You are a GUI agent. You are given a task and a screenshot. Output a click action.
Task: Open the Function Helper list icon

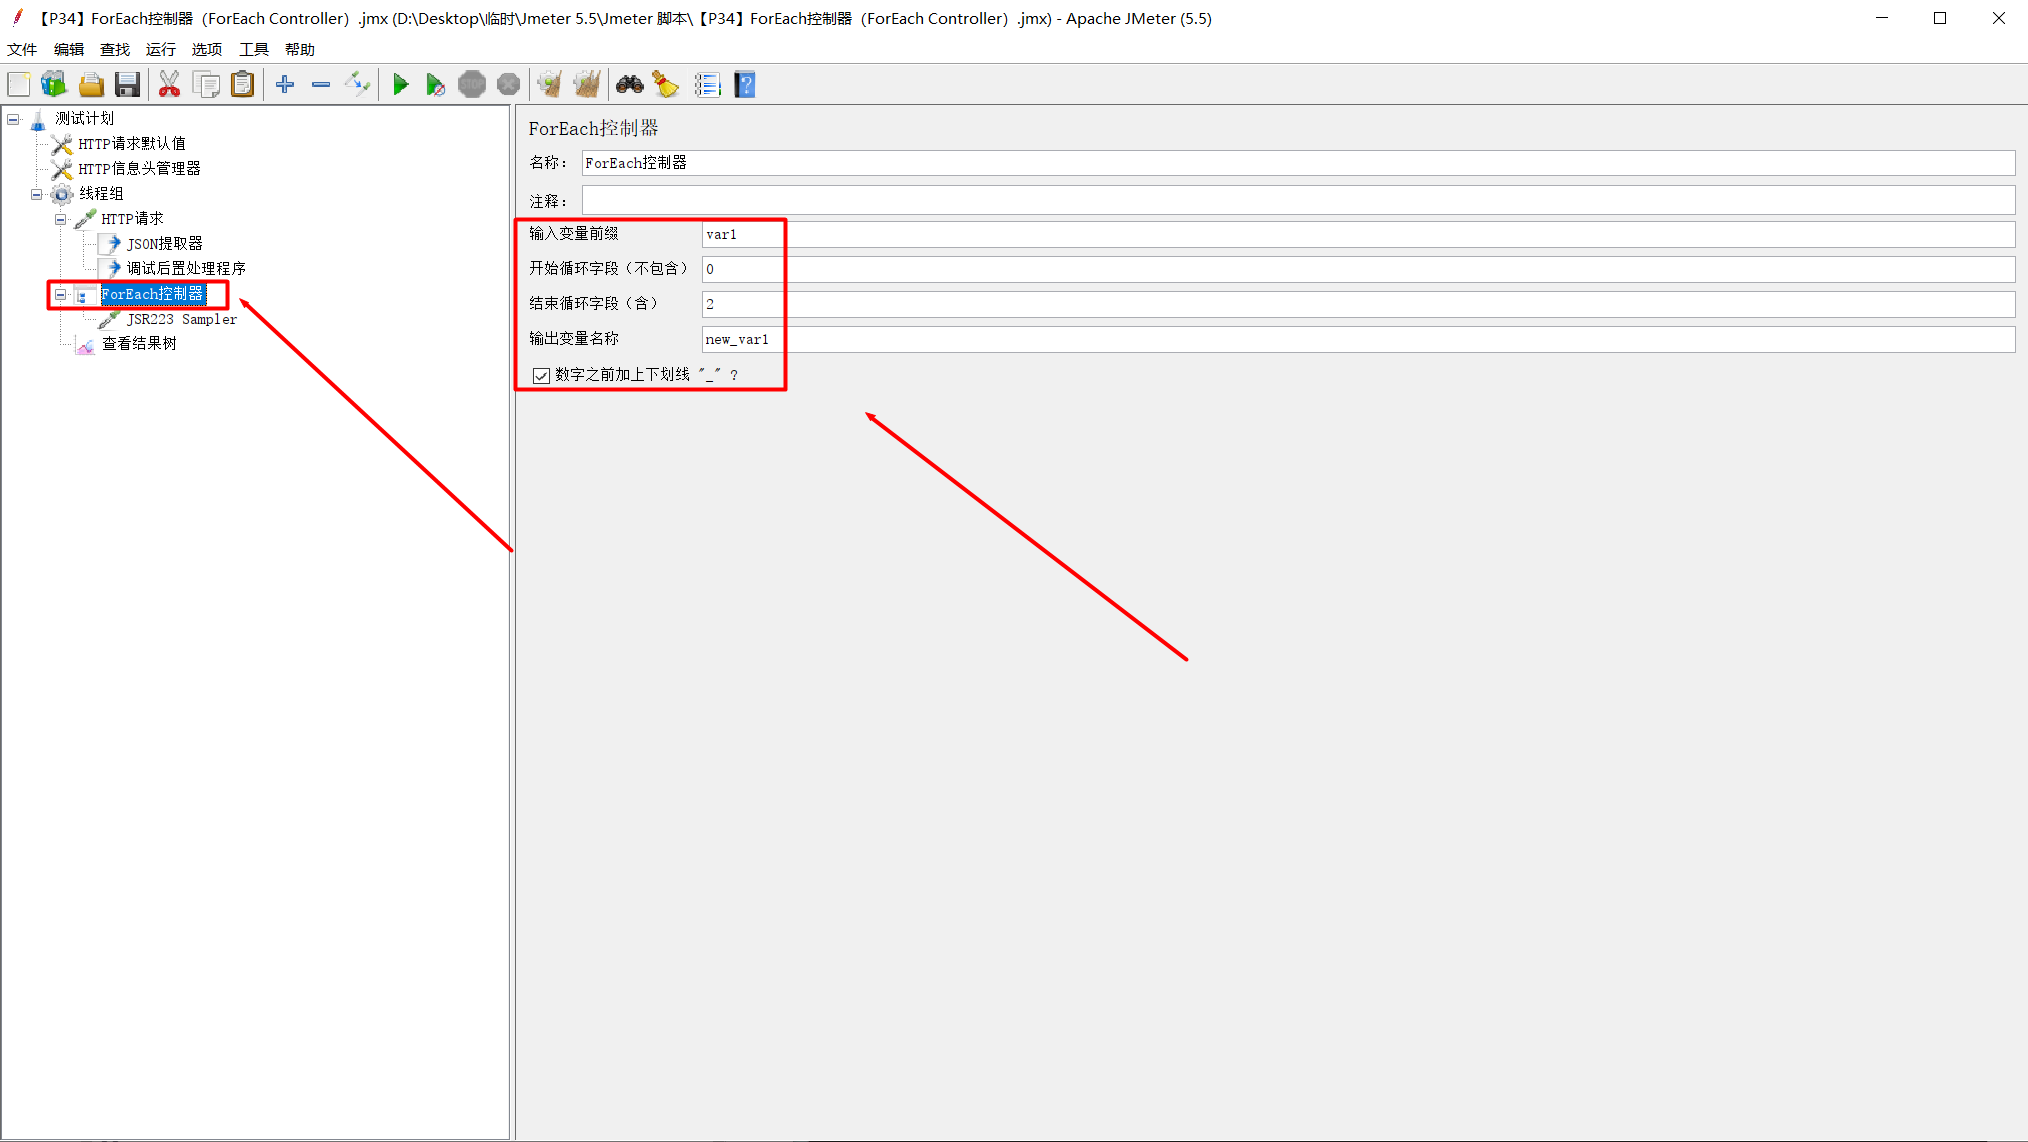click(707, 85)
